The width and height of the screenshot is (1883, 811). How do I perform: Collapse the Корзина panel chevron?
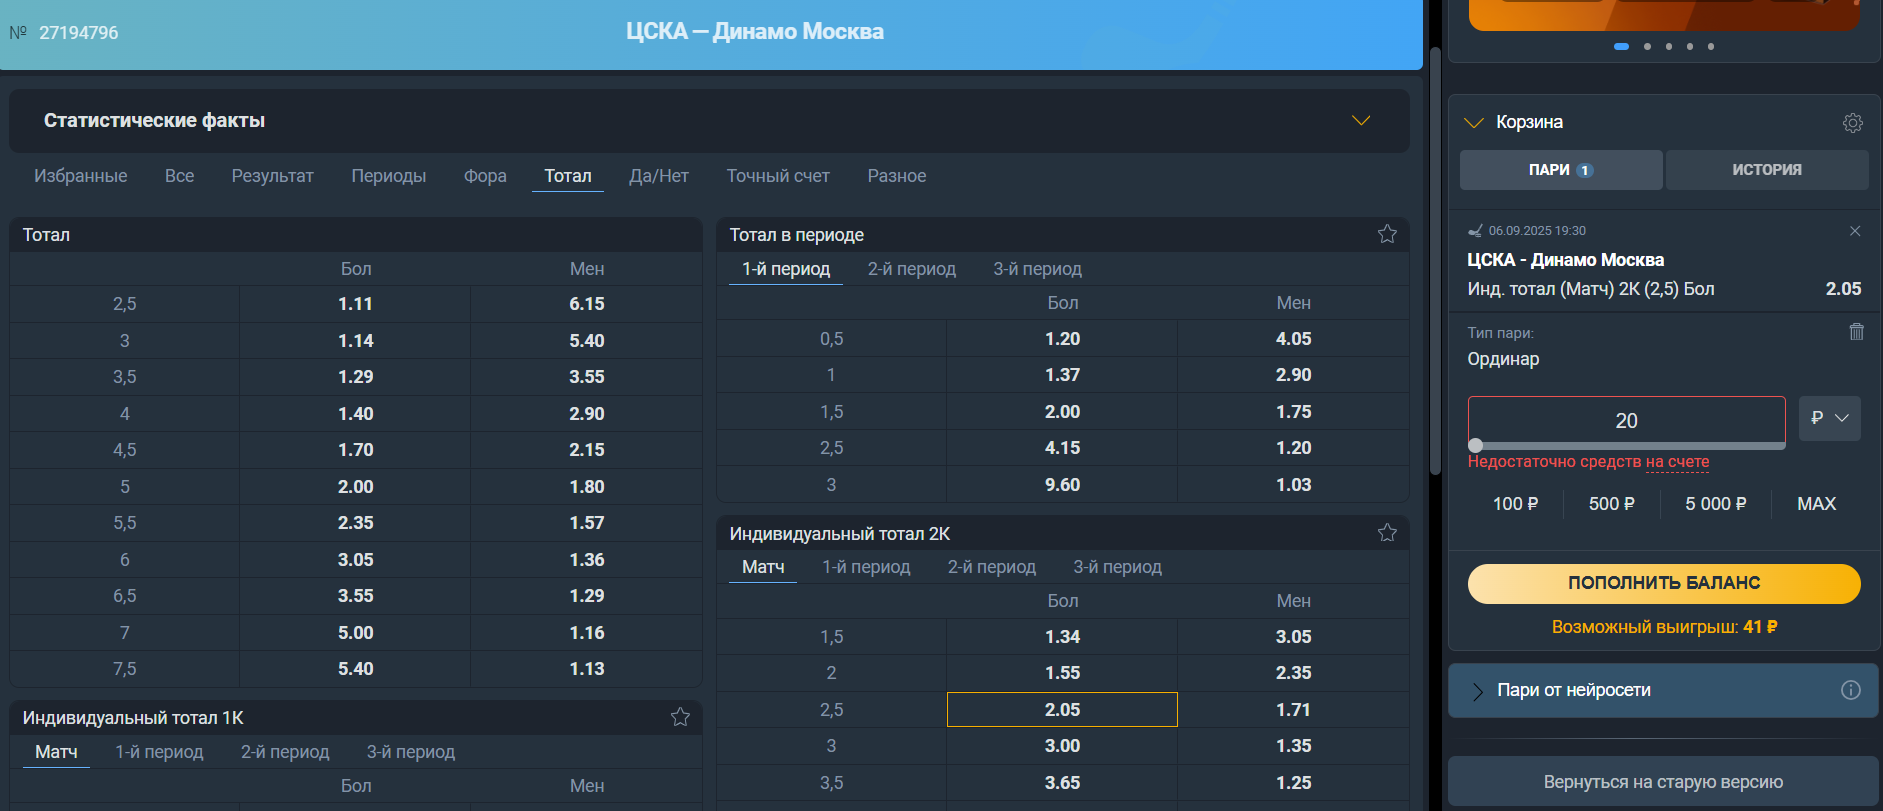click(1474, 122)
